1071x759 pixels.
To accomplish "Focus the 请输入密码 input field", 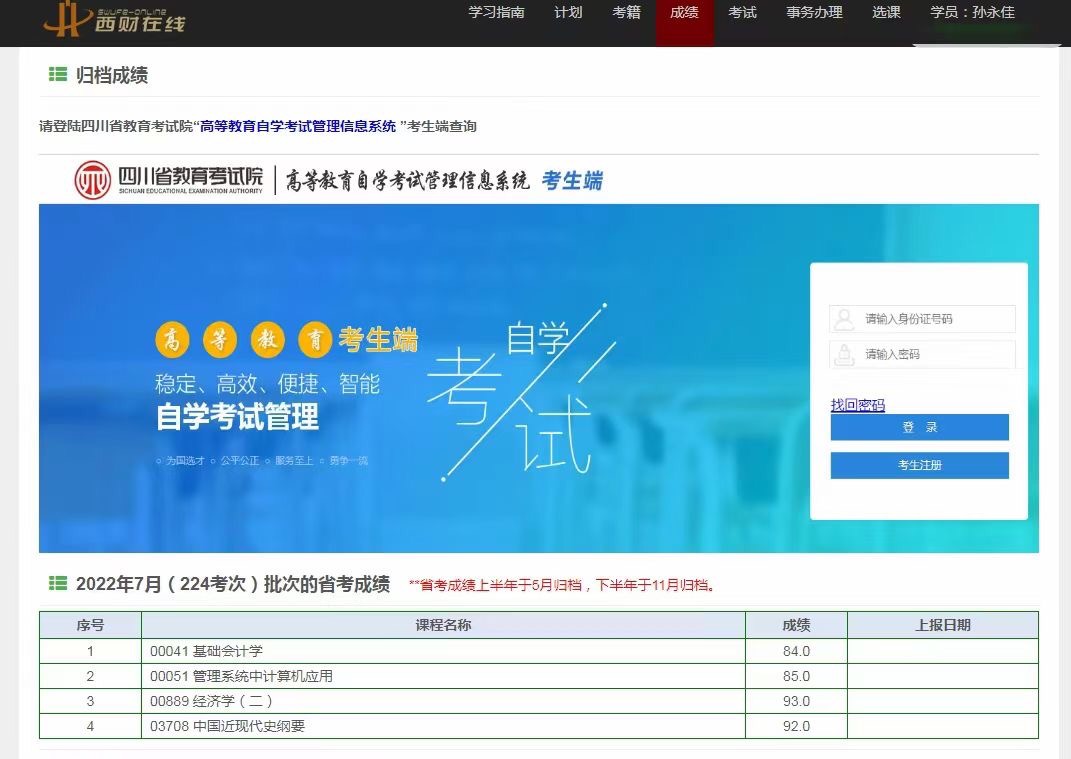I will tap(922, 355).
